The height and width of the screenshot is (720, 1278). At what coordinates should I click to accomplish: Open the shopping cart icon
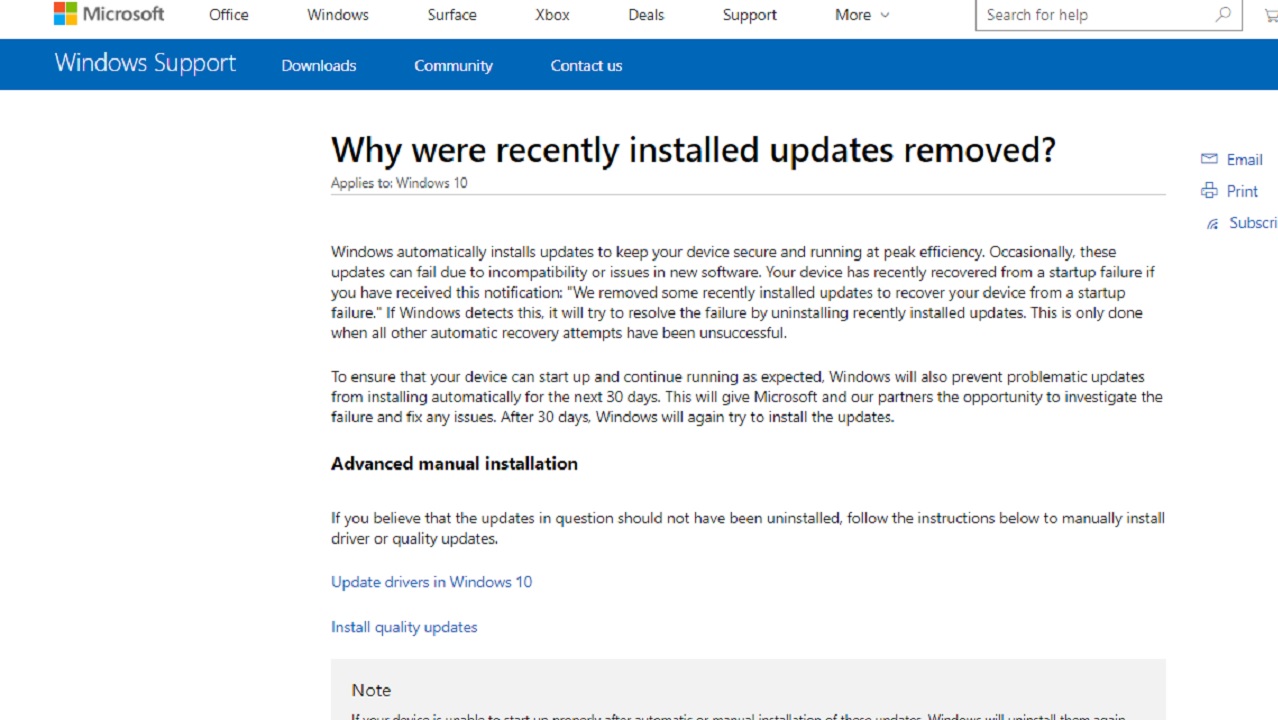coord(1270,15)
